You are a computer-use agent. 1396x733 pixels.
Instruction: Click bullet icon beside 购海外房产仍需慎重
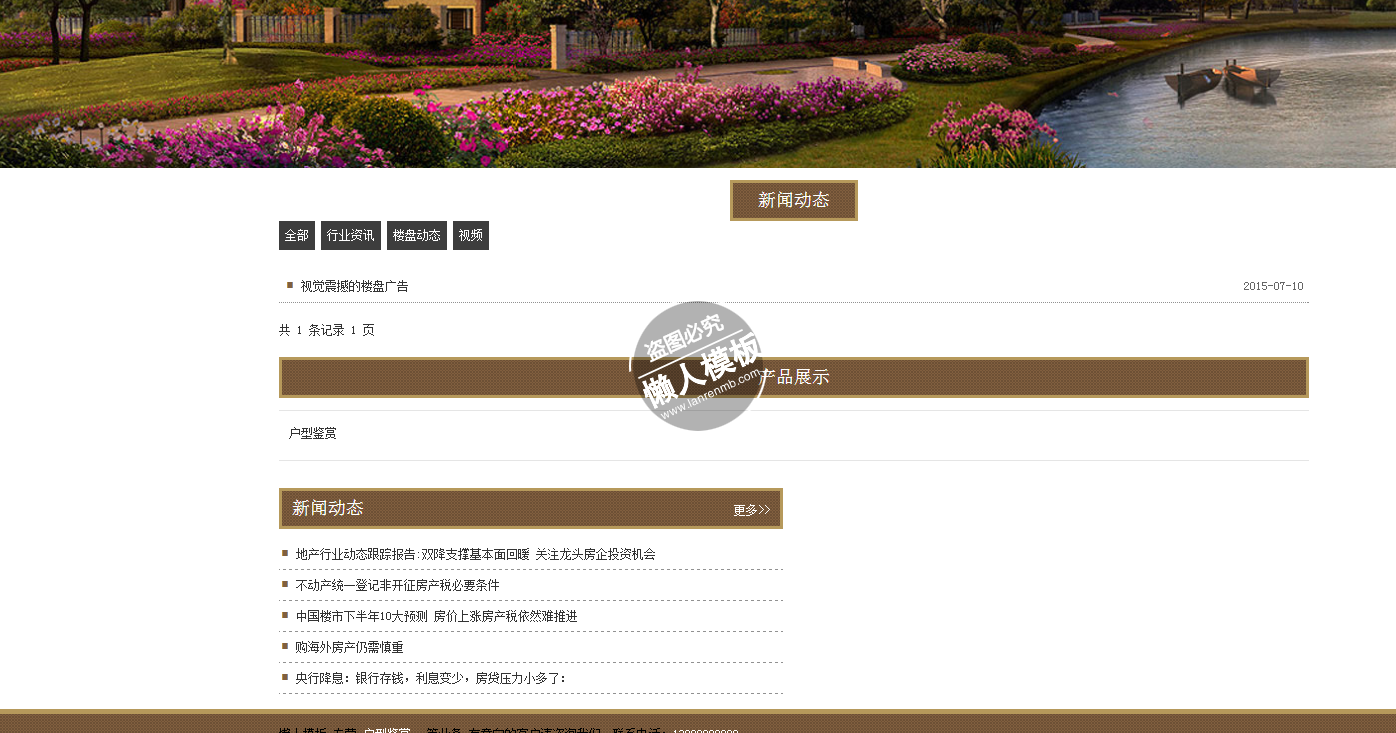pos(285,646)
